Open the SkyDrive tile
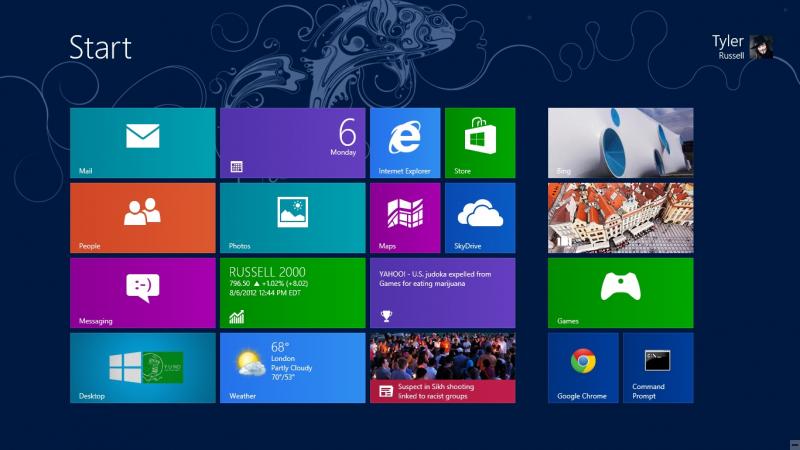Viewport: 800px width, 450px height. (480, 218)
